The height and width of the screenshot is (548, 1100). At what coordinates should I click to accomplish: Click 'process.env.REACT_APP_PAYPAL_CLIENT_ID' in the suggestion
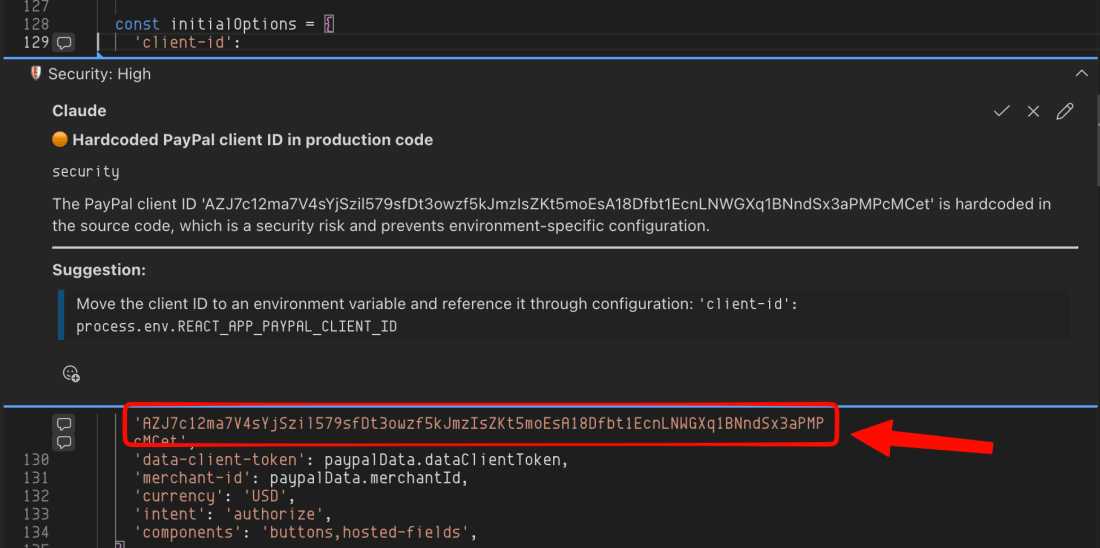(x=236, y=327)
